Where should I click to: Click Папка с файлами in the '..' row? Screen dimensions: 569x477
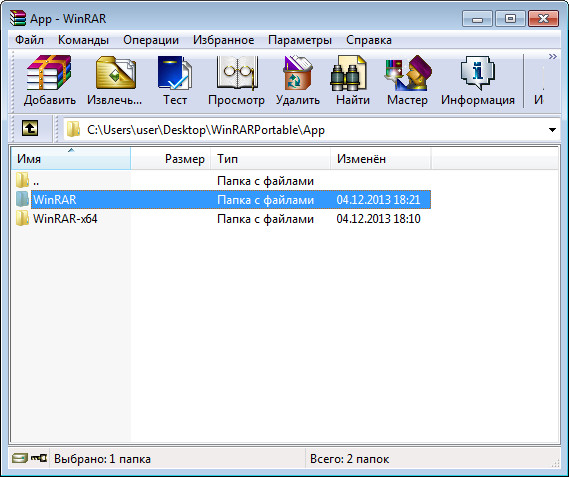click(x=265, y=181)
